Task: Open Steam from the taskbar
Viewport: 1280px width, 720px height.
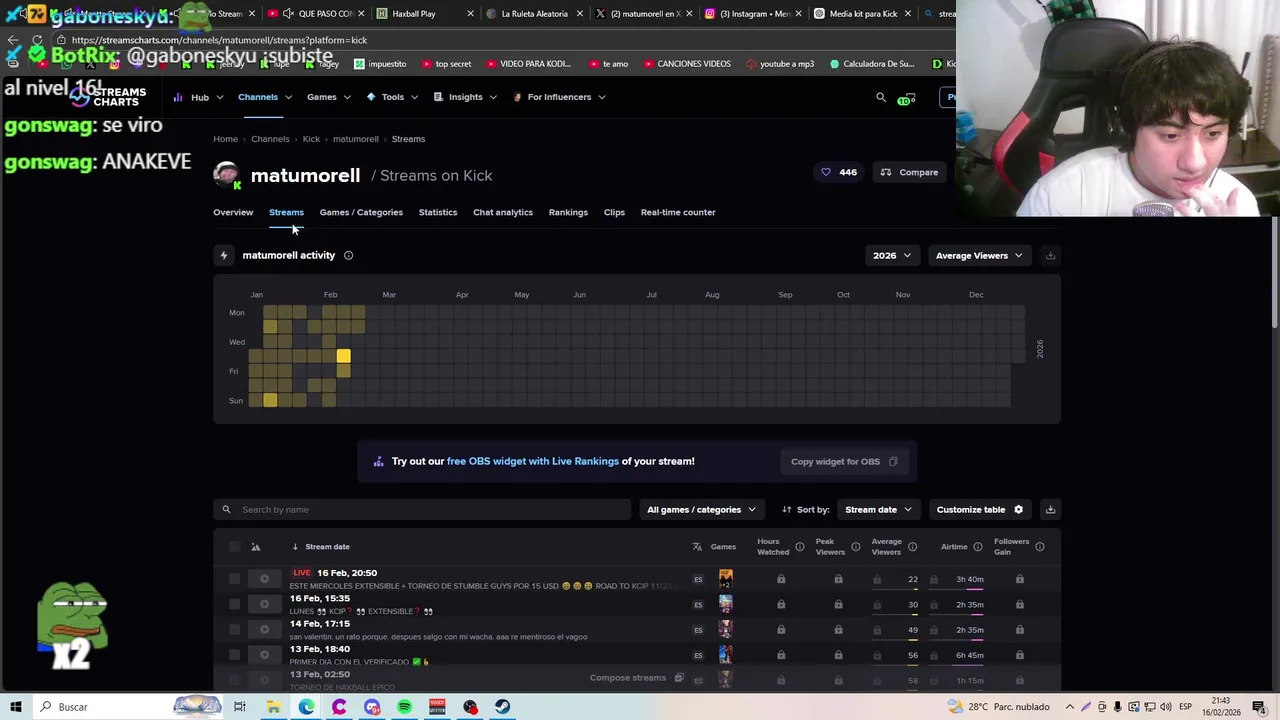Action: (503, 707)
